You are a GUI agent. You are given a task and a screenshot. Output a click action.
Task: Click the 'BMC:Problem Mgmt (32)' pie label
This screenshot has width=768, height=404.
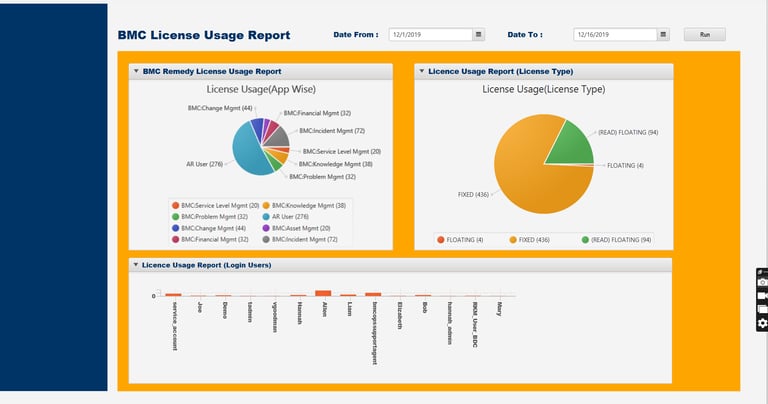(322, 177)
